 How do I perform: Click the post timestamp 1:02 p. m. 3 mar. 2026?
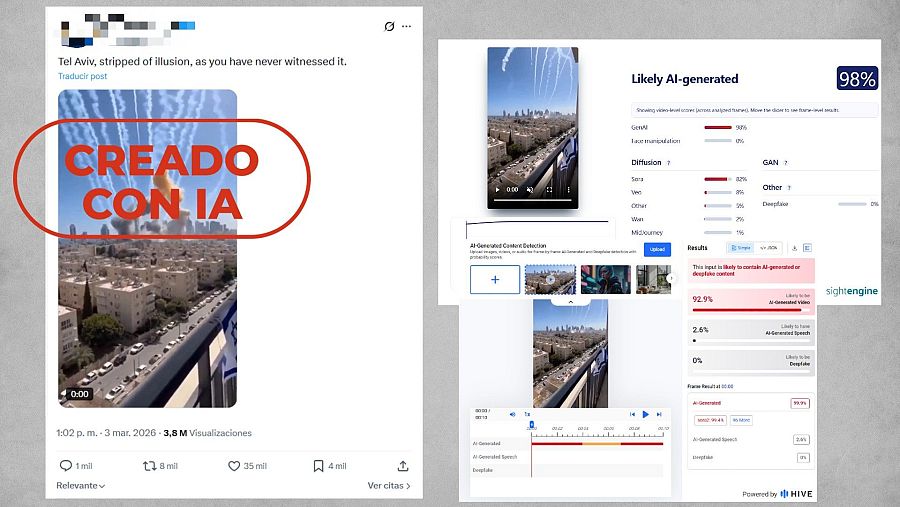106,433
